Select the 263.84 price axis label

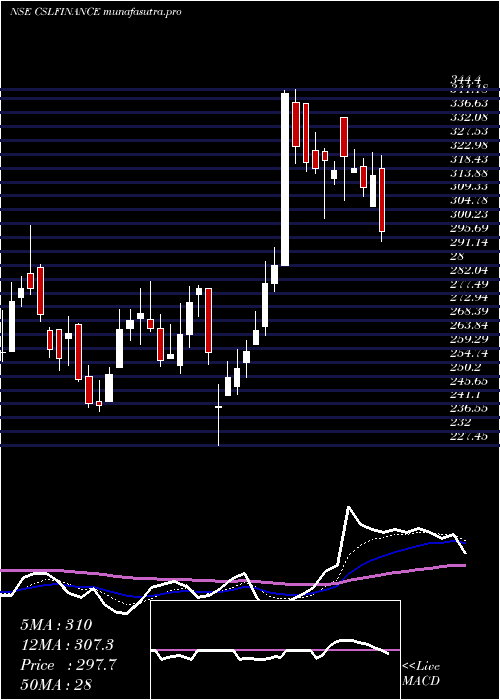point(469,325)
